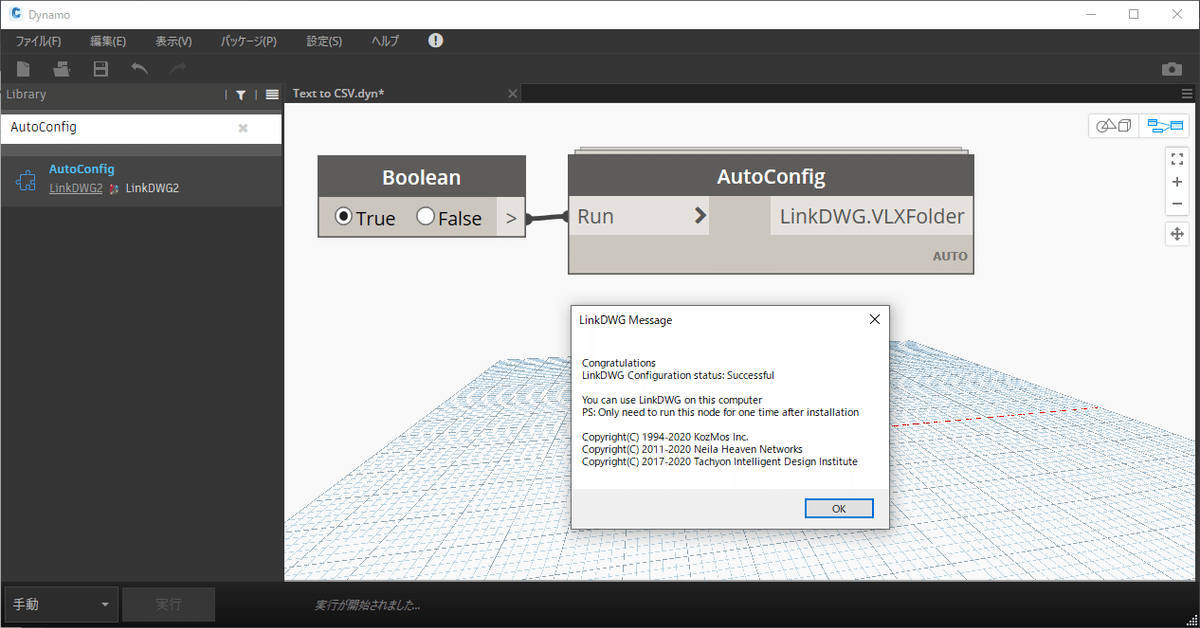1200x628 pixels.
Task: Click the exclamation notification icon in menu bar
Action: [x=435, y=41]
